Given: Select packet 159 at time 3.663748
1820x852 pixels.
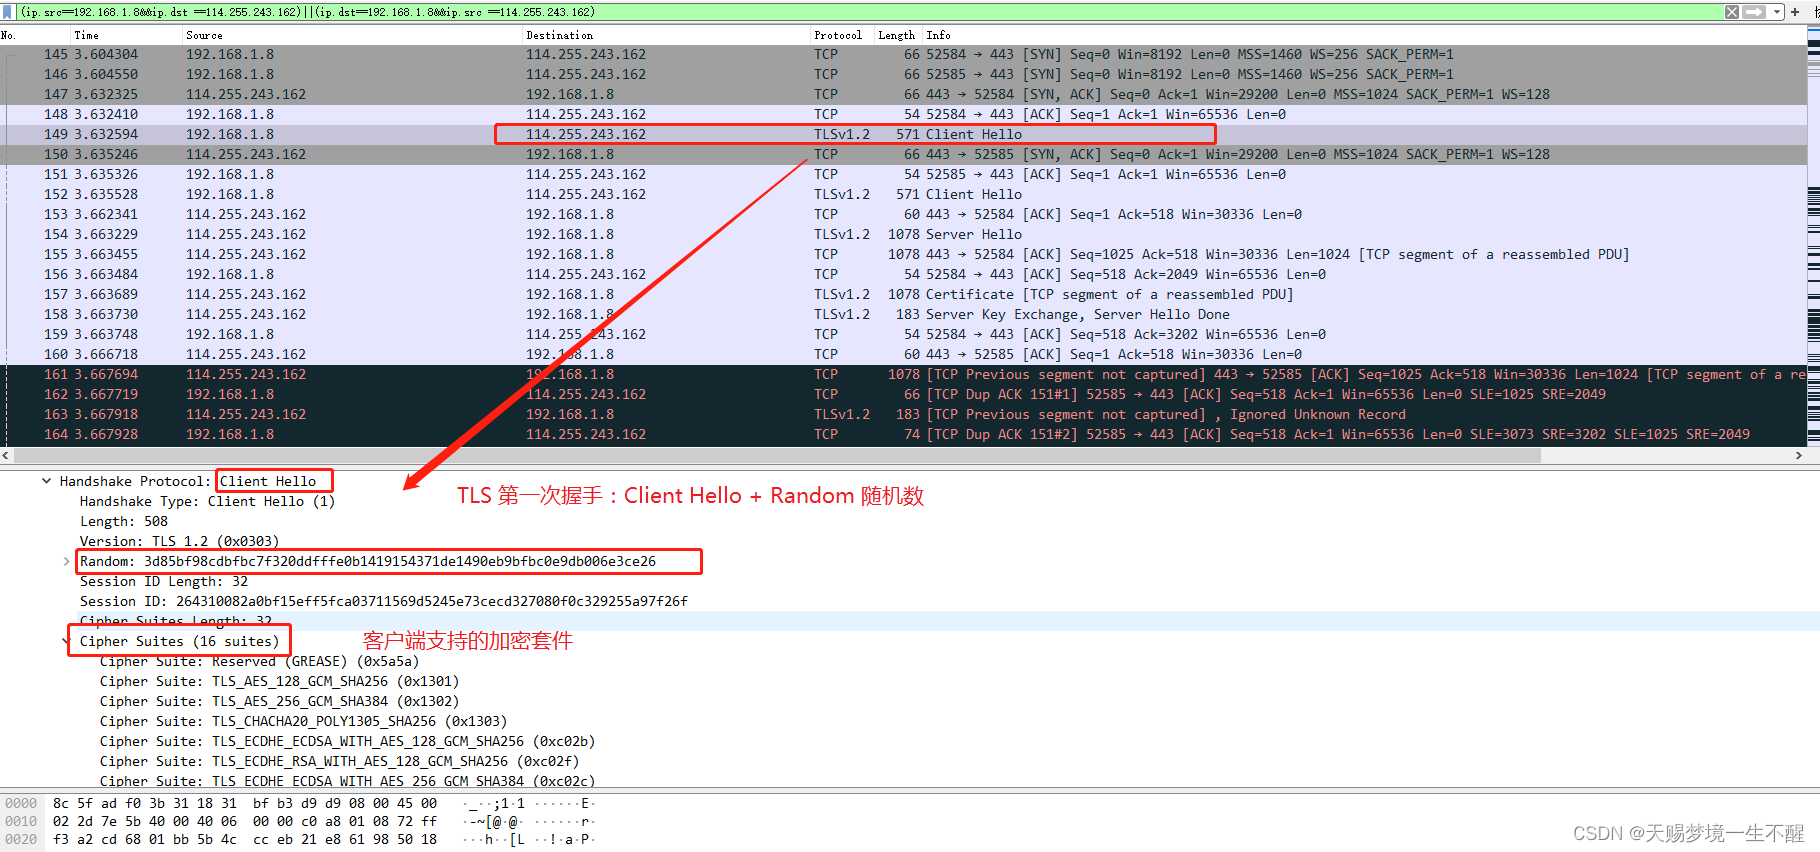Looking at the screenshot, I should pyautogui.click(x=903, y=334).
